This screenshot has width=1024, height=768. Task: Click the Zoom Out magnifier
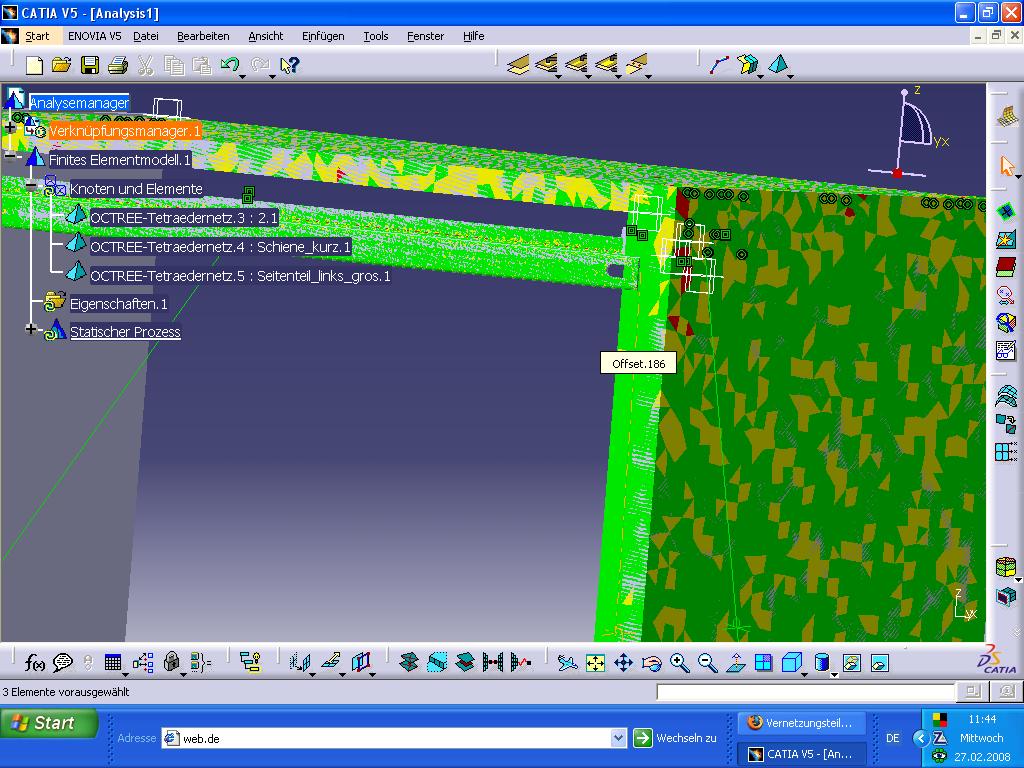pos(708,663)
